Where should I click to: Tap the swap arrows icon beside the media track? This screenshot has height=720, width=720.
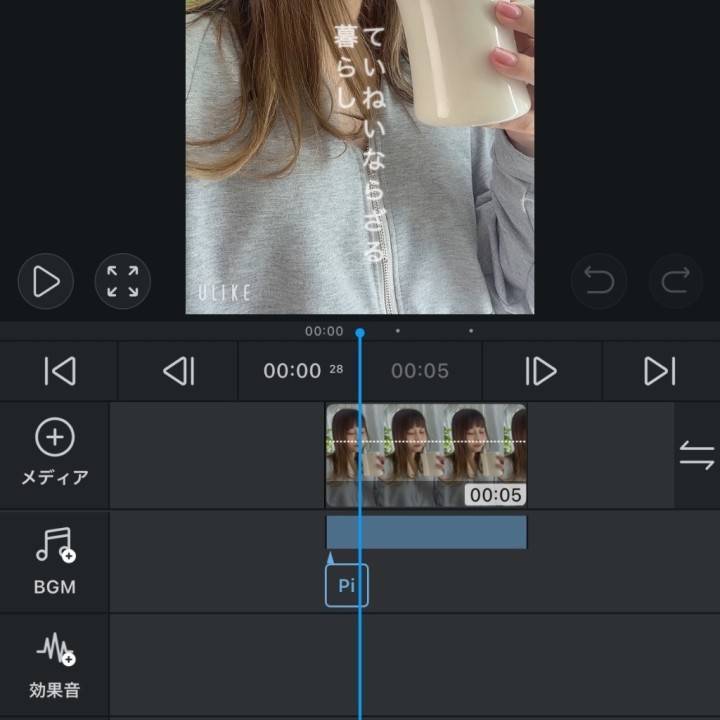point(696,456)
